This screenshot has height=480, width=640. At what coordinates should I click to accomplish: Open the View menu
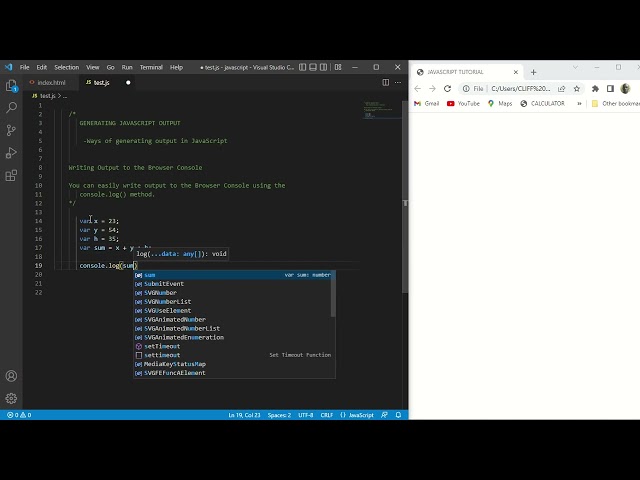pyautogui.click(x=93, y=67)
